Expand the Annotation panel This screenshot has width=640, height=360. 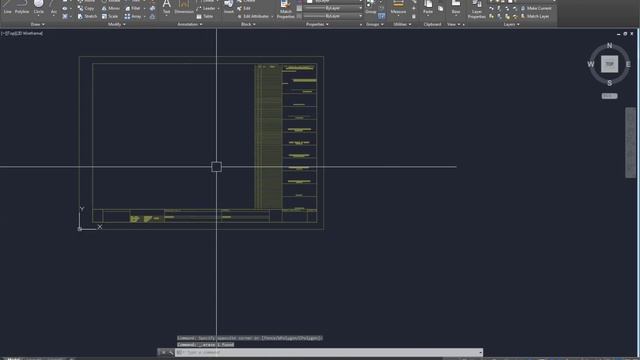190,24
